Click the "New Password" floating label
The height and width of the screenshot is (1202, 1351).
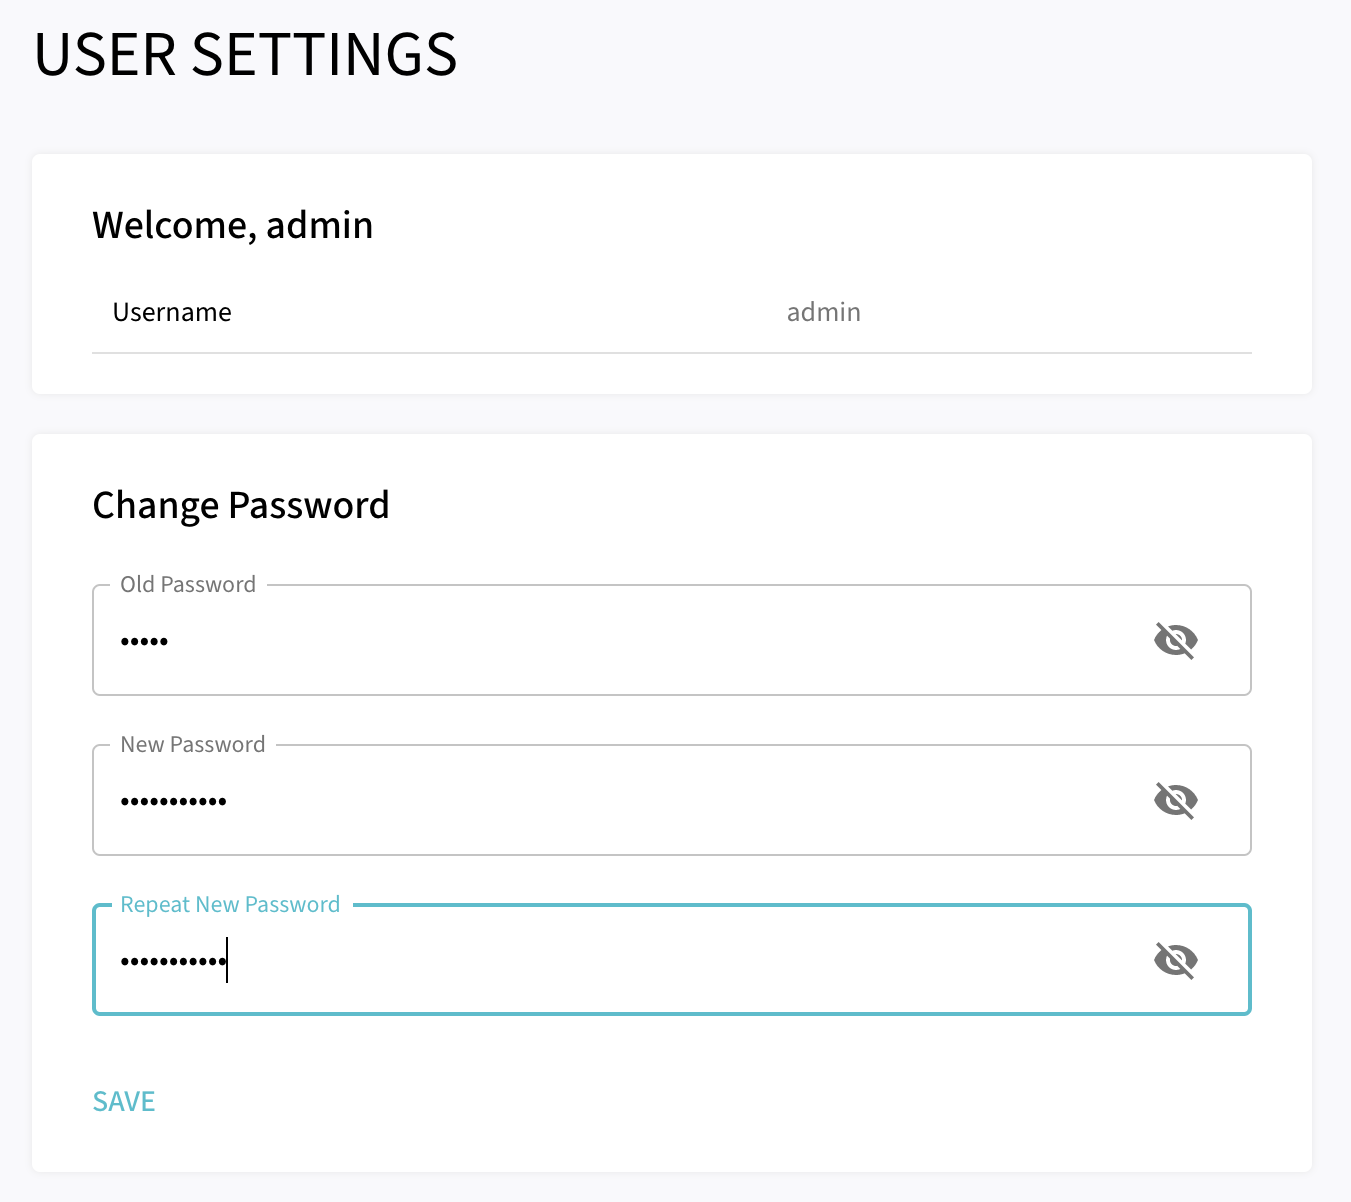coord(193,745)
